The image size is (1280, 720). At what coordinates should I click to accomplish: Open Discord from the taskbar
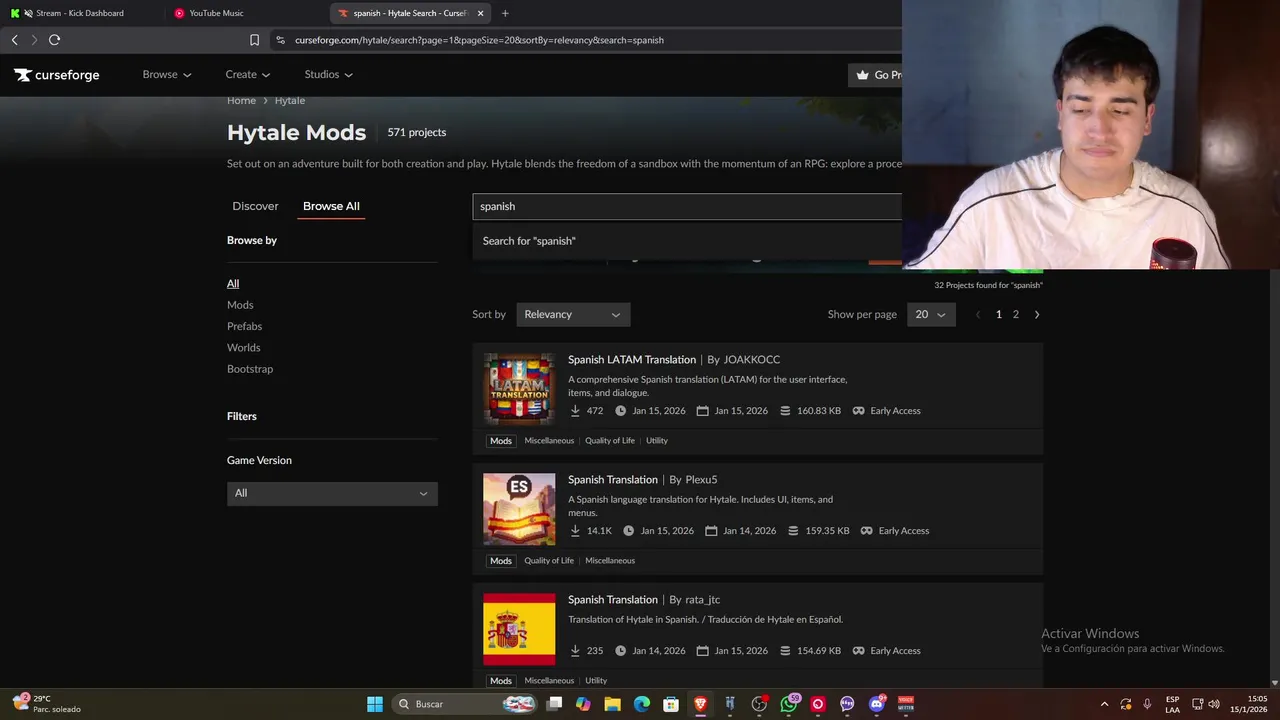877,704
